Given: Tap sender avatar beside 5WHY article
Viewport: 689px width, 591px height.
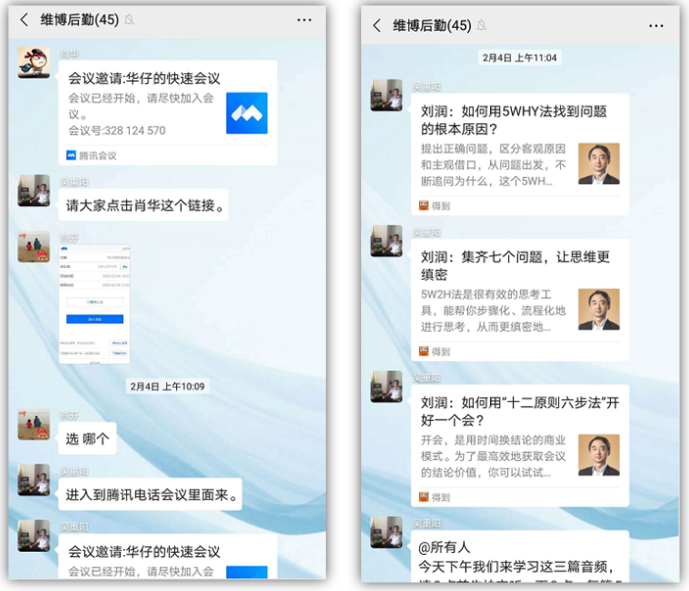Looking at the screenshot, I should tap(386, 95).
